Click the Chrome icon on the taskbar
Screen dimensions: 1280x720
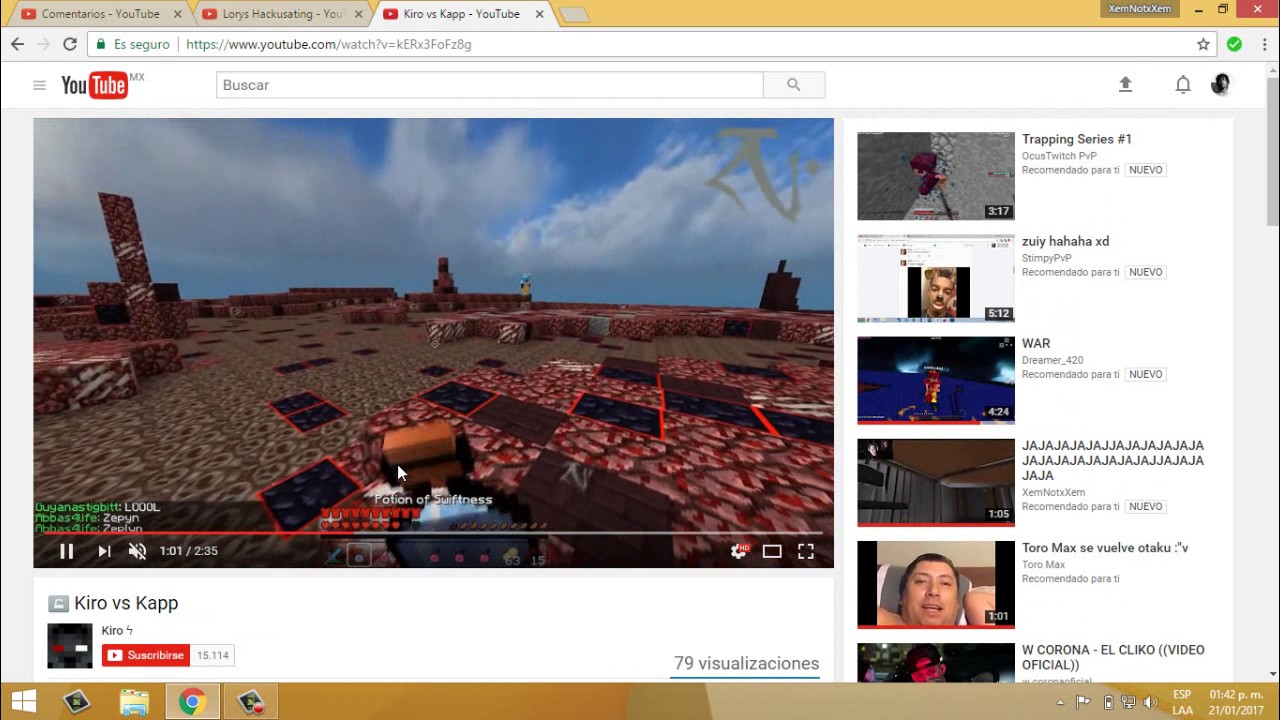coord(192,702)
